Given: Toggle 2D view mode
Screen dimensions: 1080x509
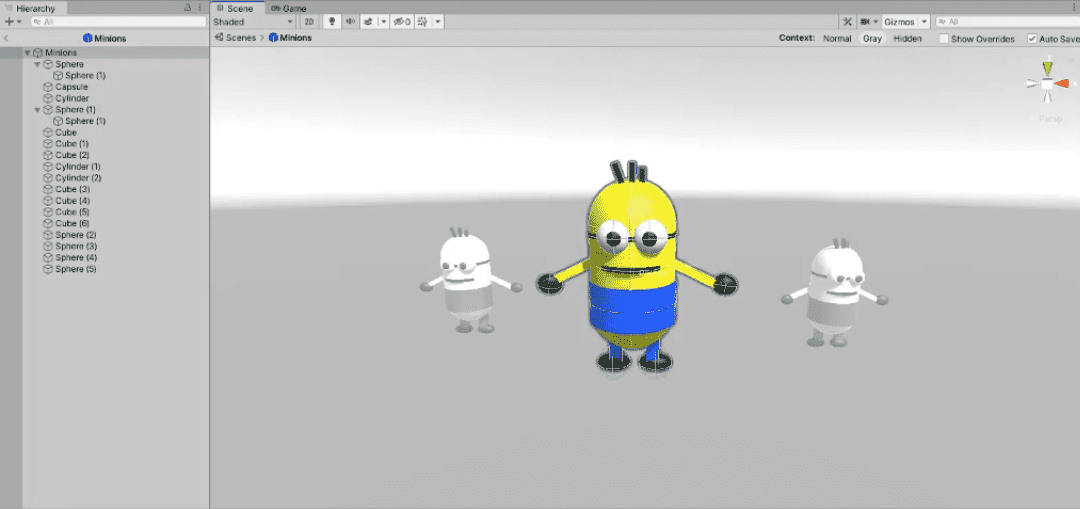Looking at the screenshot, I should click(309, 22).
